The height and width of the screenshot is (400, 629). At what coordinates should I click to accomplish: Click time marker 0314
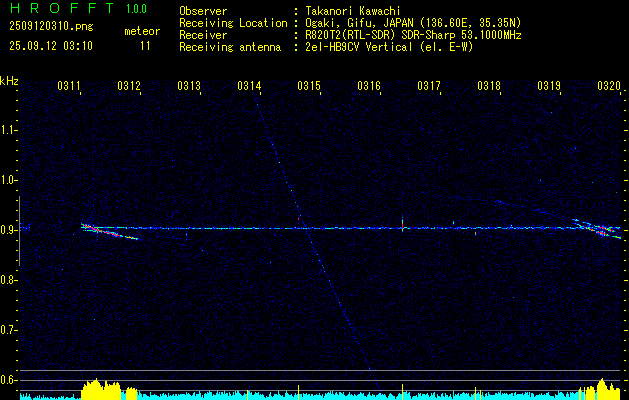[x=249, y=86]
